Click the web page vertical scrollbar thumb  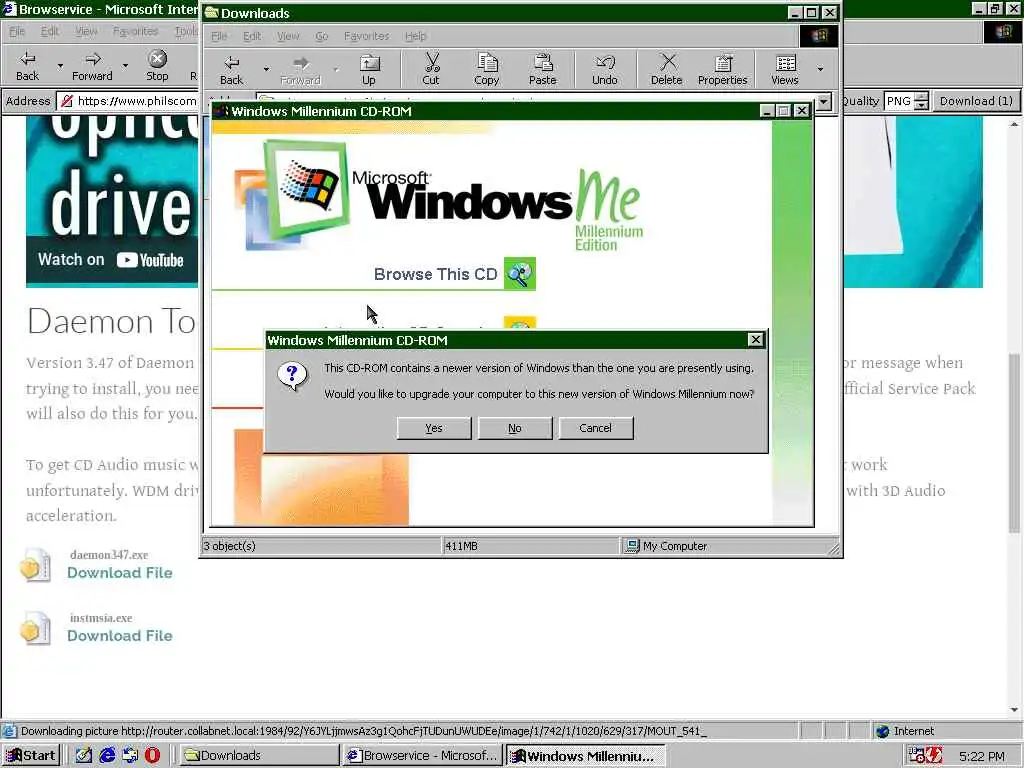point(1014,443)
